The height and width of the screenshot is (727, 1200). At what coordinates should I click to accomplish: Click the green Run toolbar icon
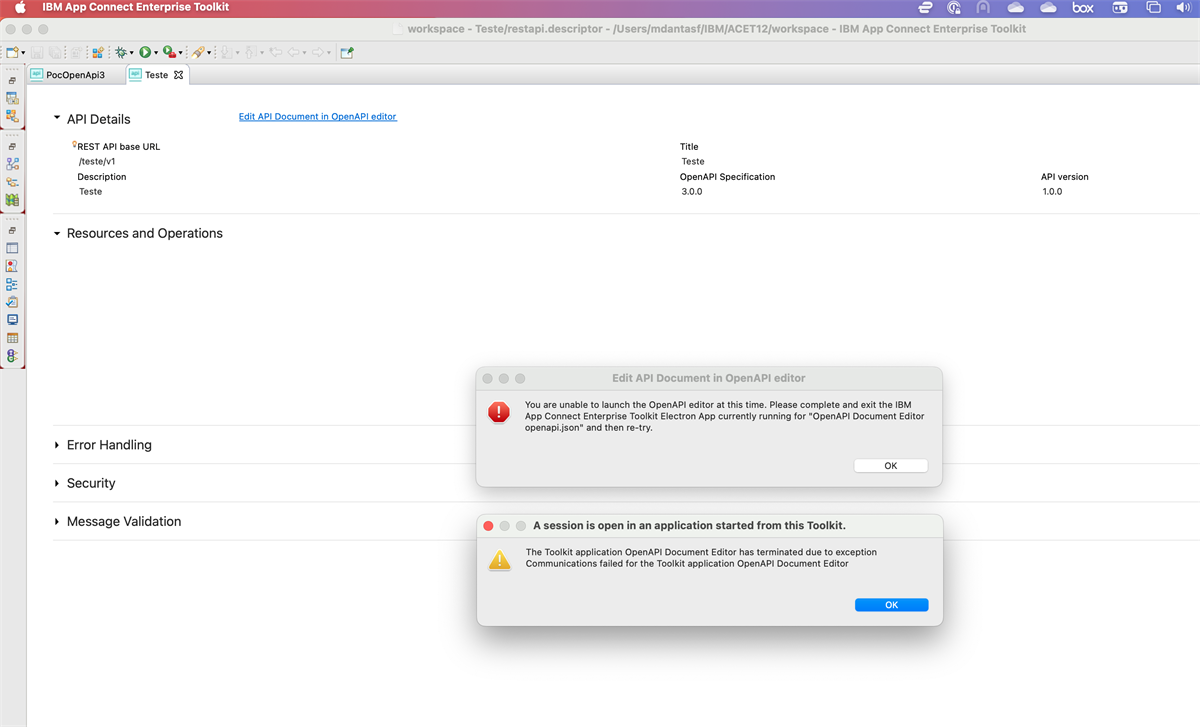[145, 52]
